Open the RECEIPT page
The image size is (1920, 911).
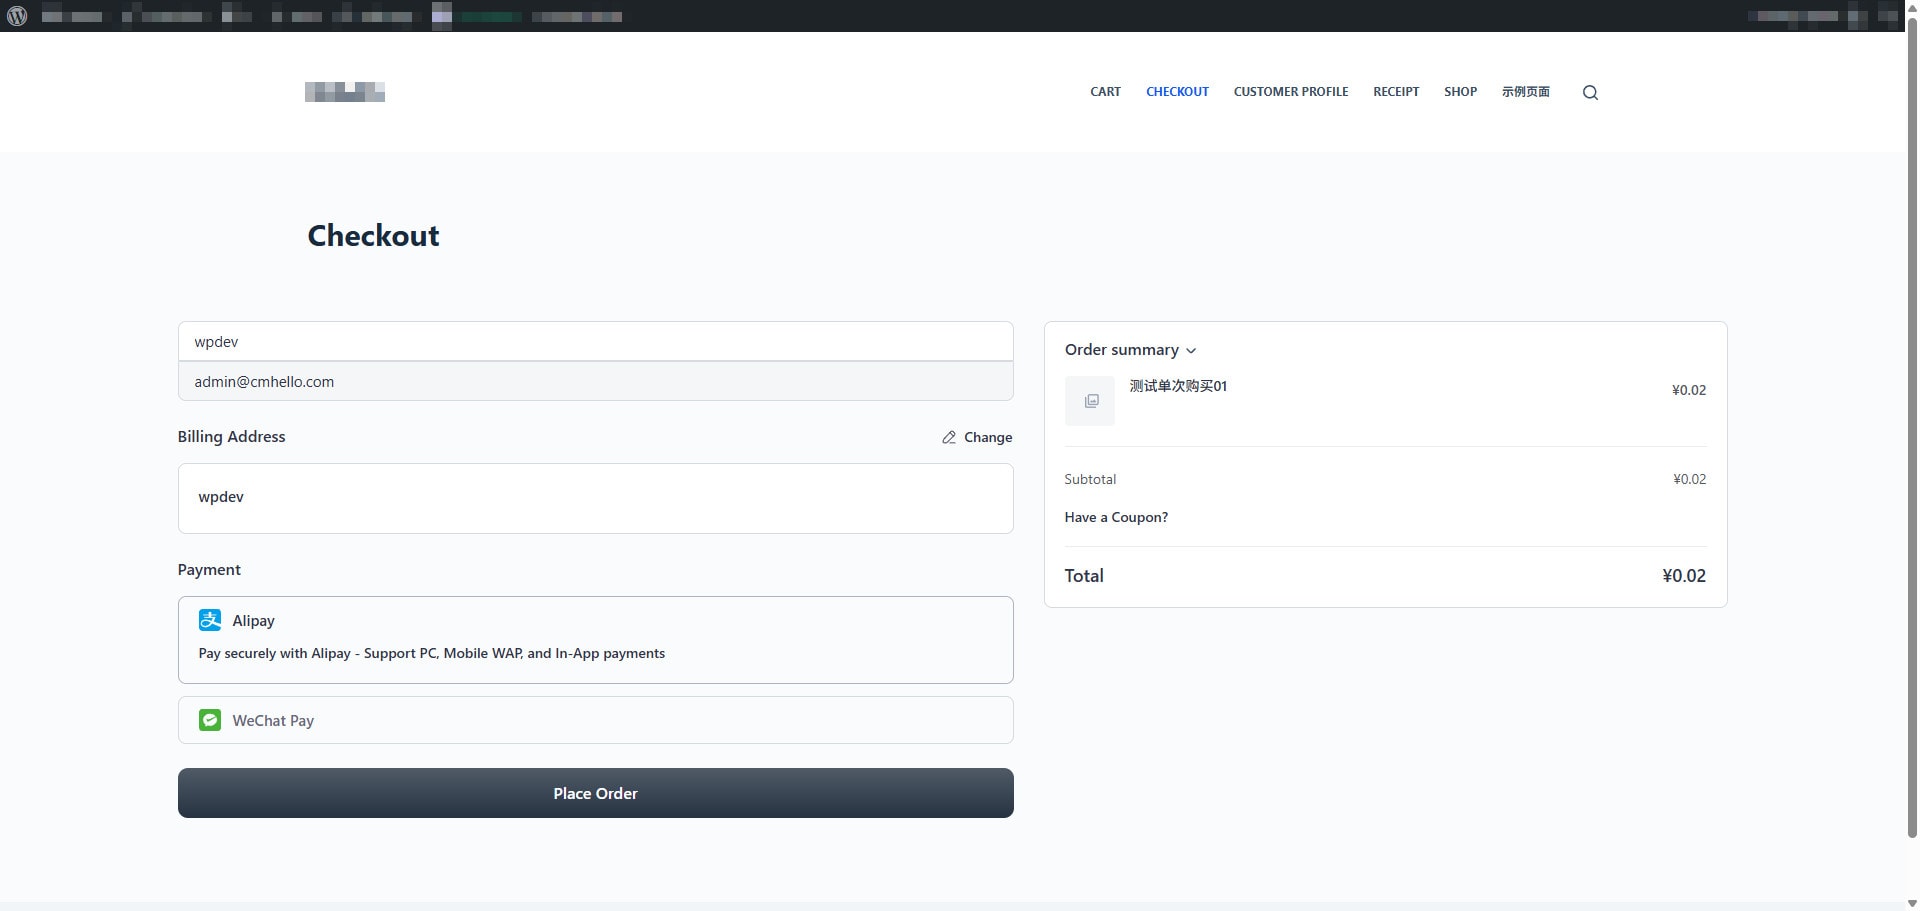(x=1396, y=91)
